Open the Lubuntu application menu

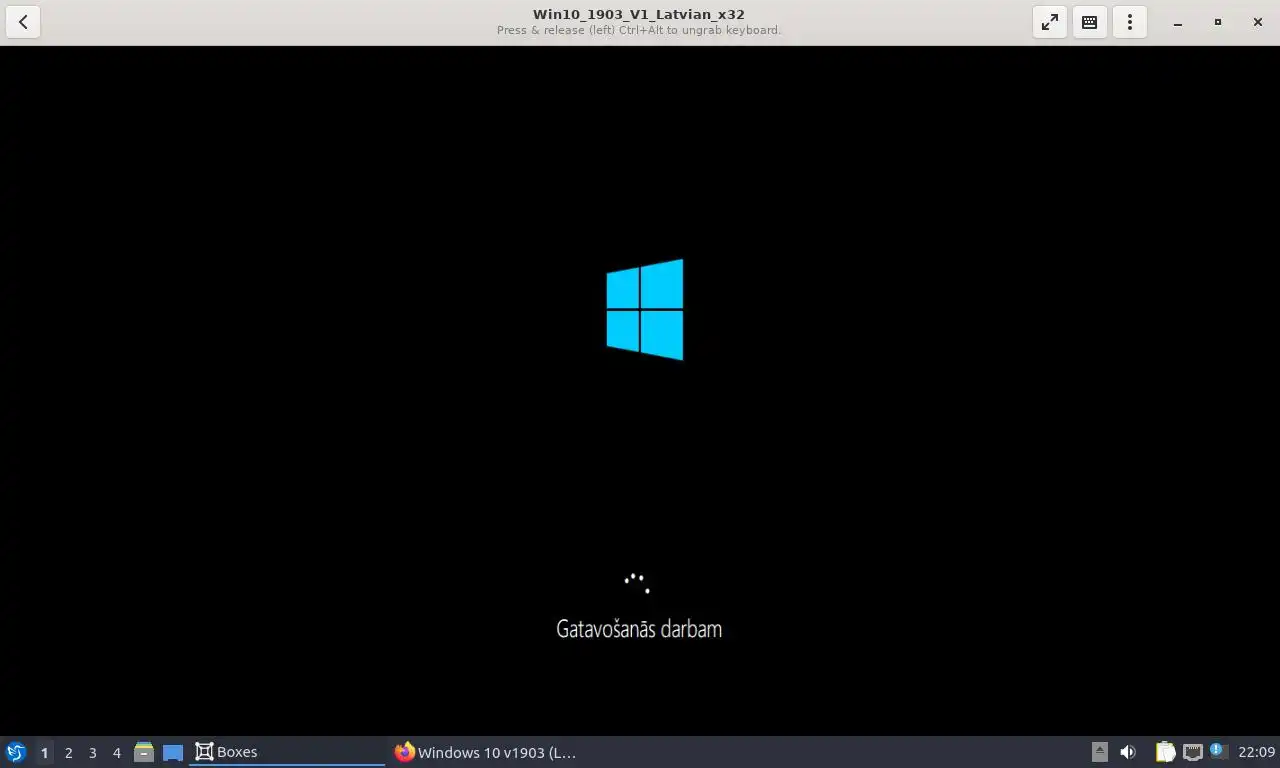pyautogui.click(x=16, y=752)
